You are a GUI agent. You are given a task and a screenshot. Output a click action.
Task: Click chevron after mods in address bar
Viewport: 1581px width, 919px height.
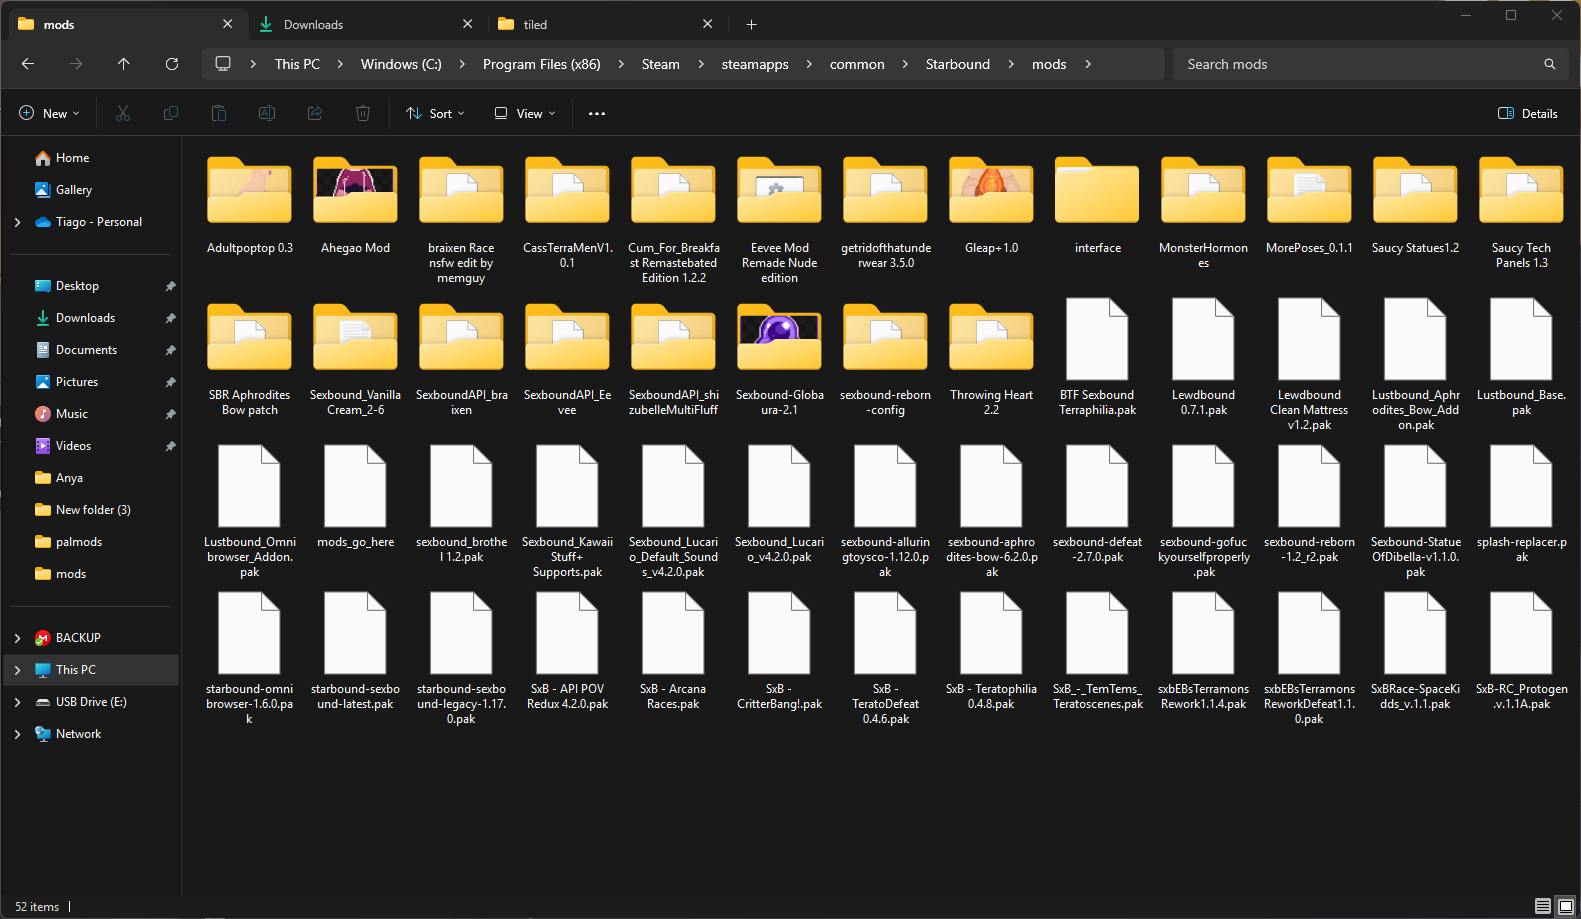click(x=1088, y=64)
